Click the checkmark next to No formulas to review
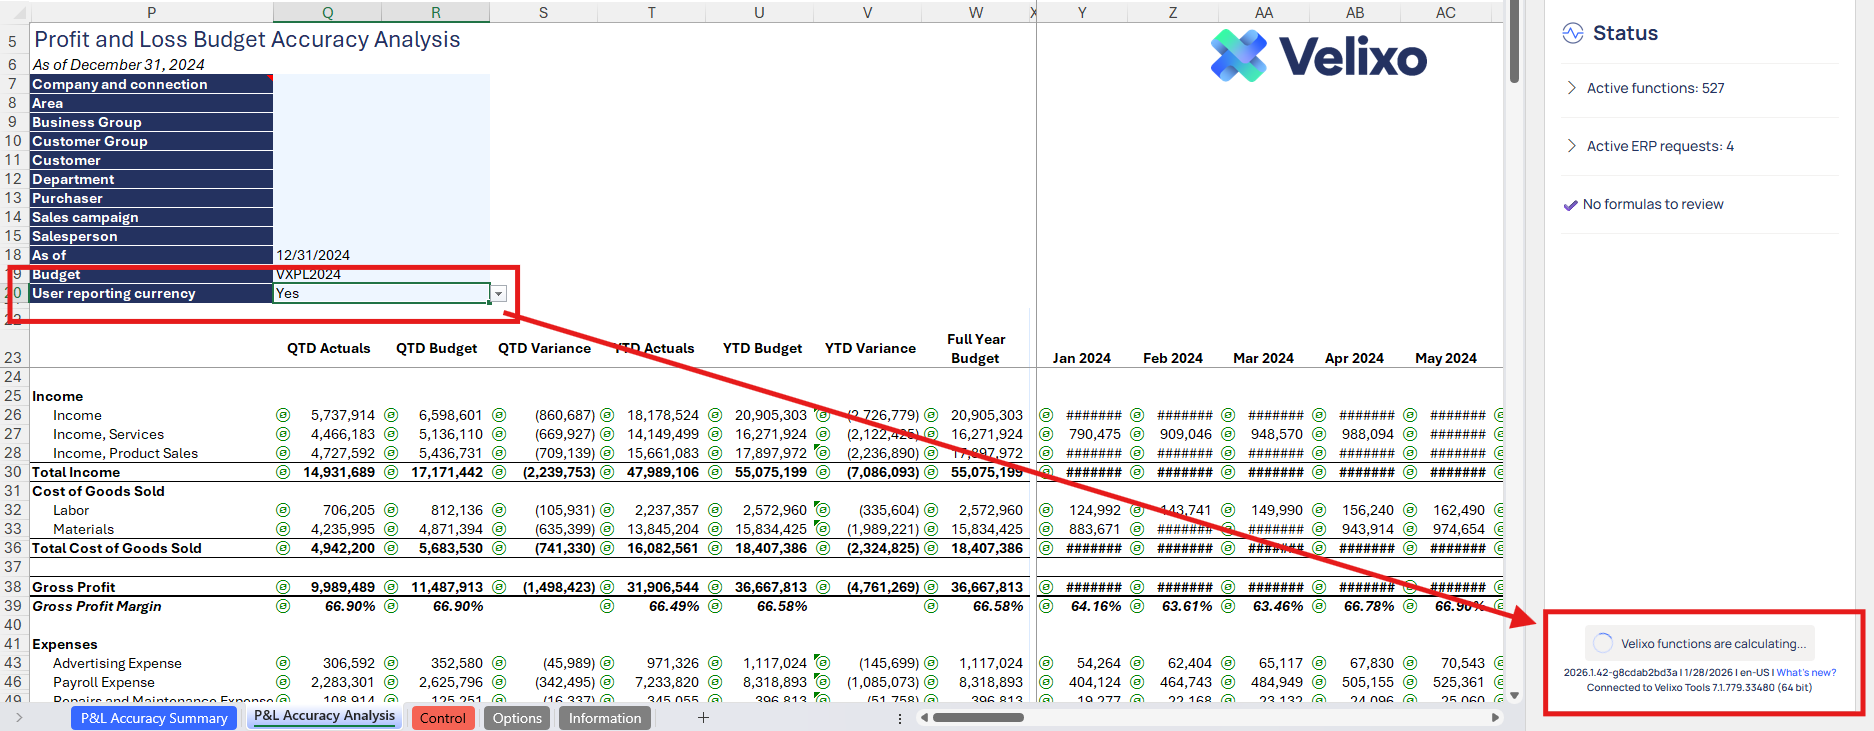 tap(1570, 205)
